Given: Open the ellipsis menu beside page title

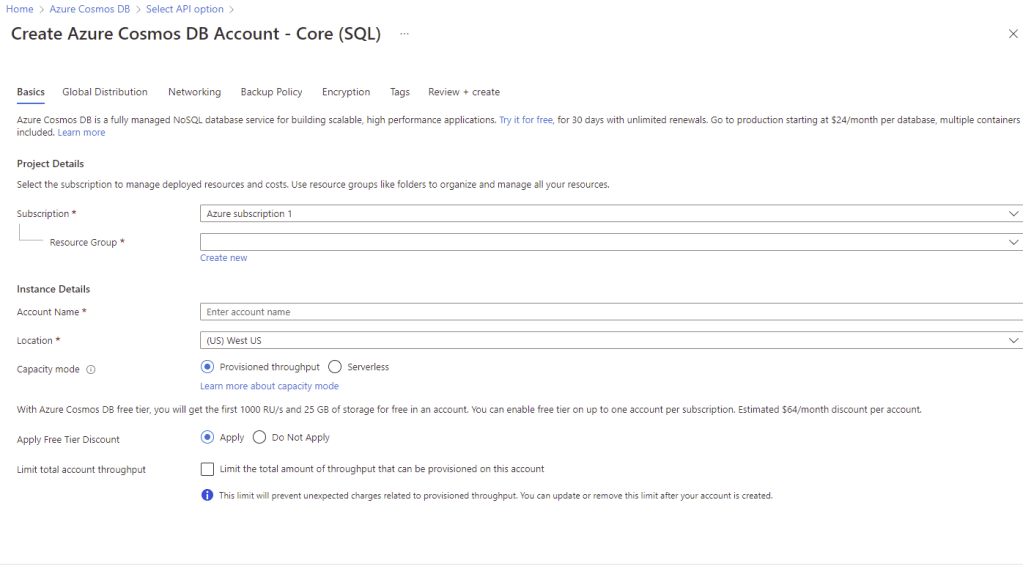Looking at the screenshot, I should tap(404, 34).
